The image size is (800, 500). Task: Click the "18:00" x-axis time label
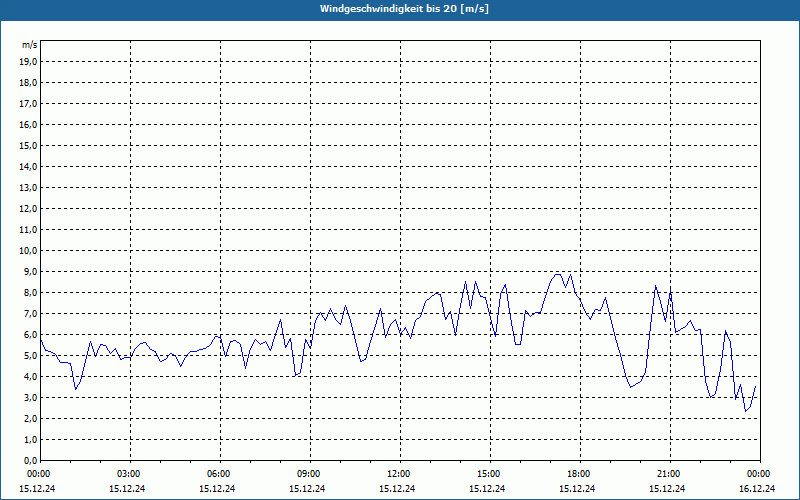(x=579, y=474)
